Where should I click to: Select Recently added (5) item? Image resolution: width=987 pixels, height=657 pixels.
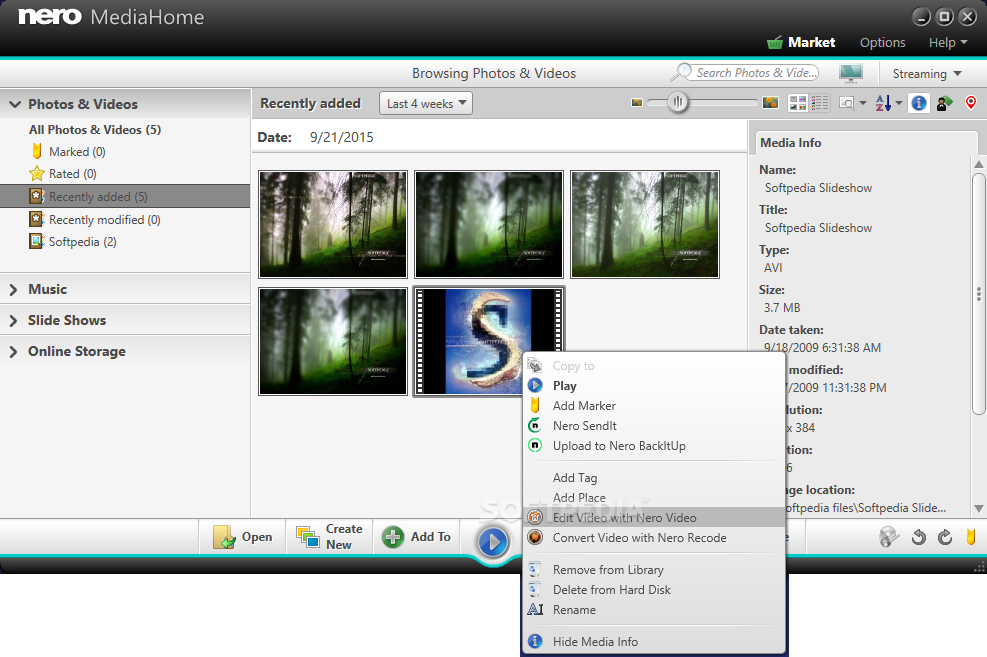coord(125,196)
